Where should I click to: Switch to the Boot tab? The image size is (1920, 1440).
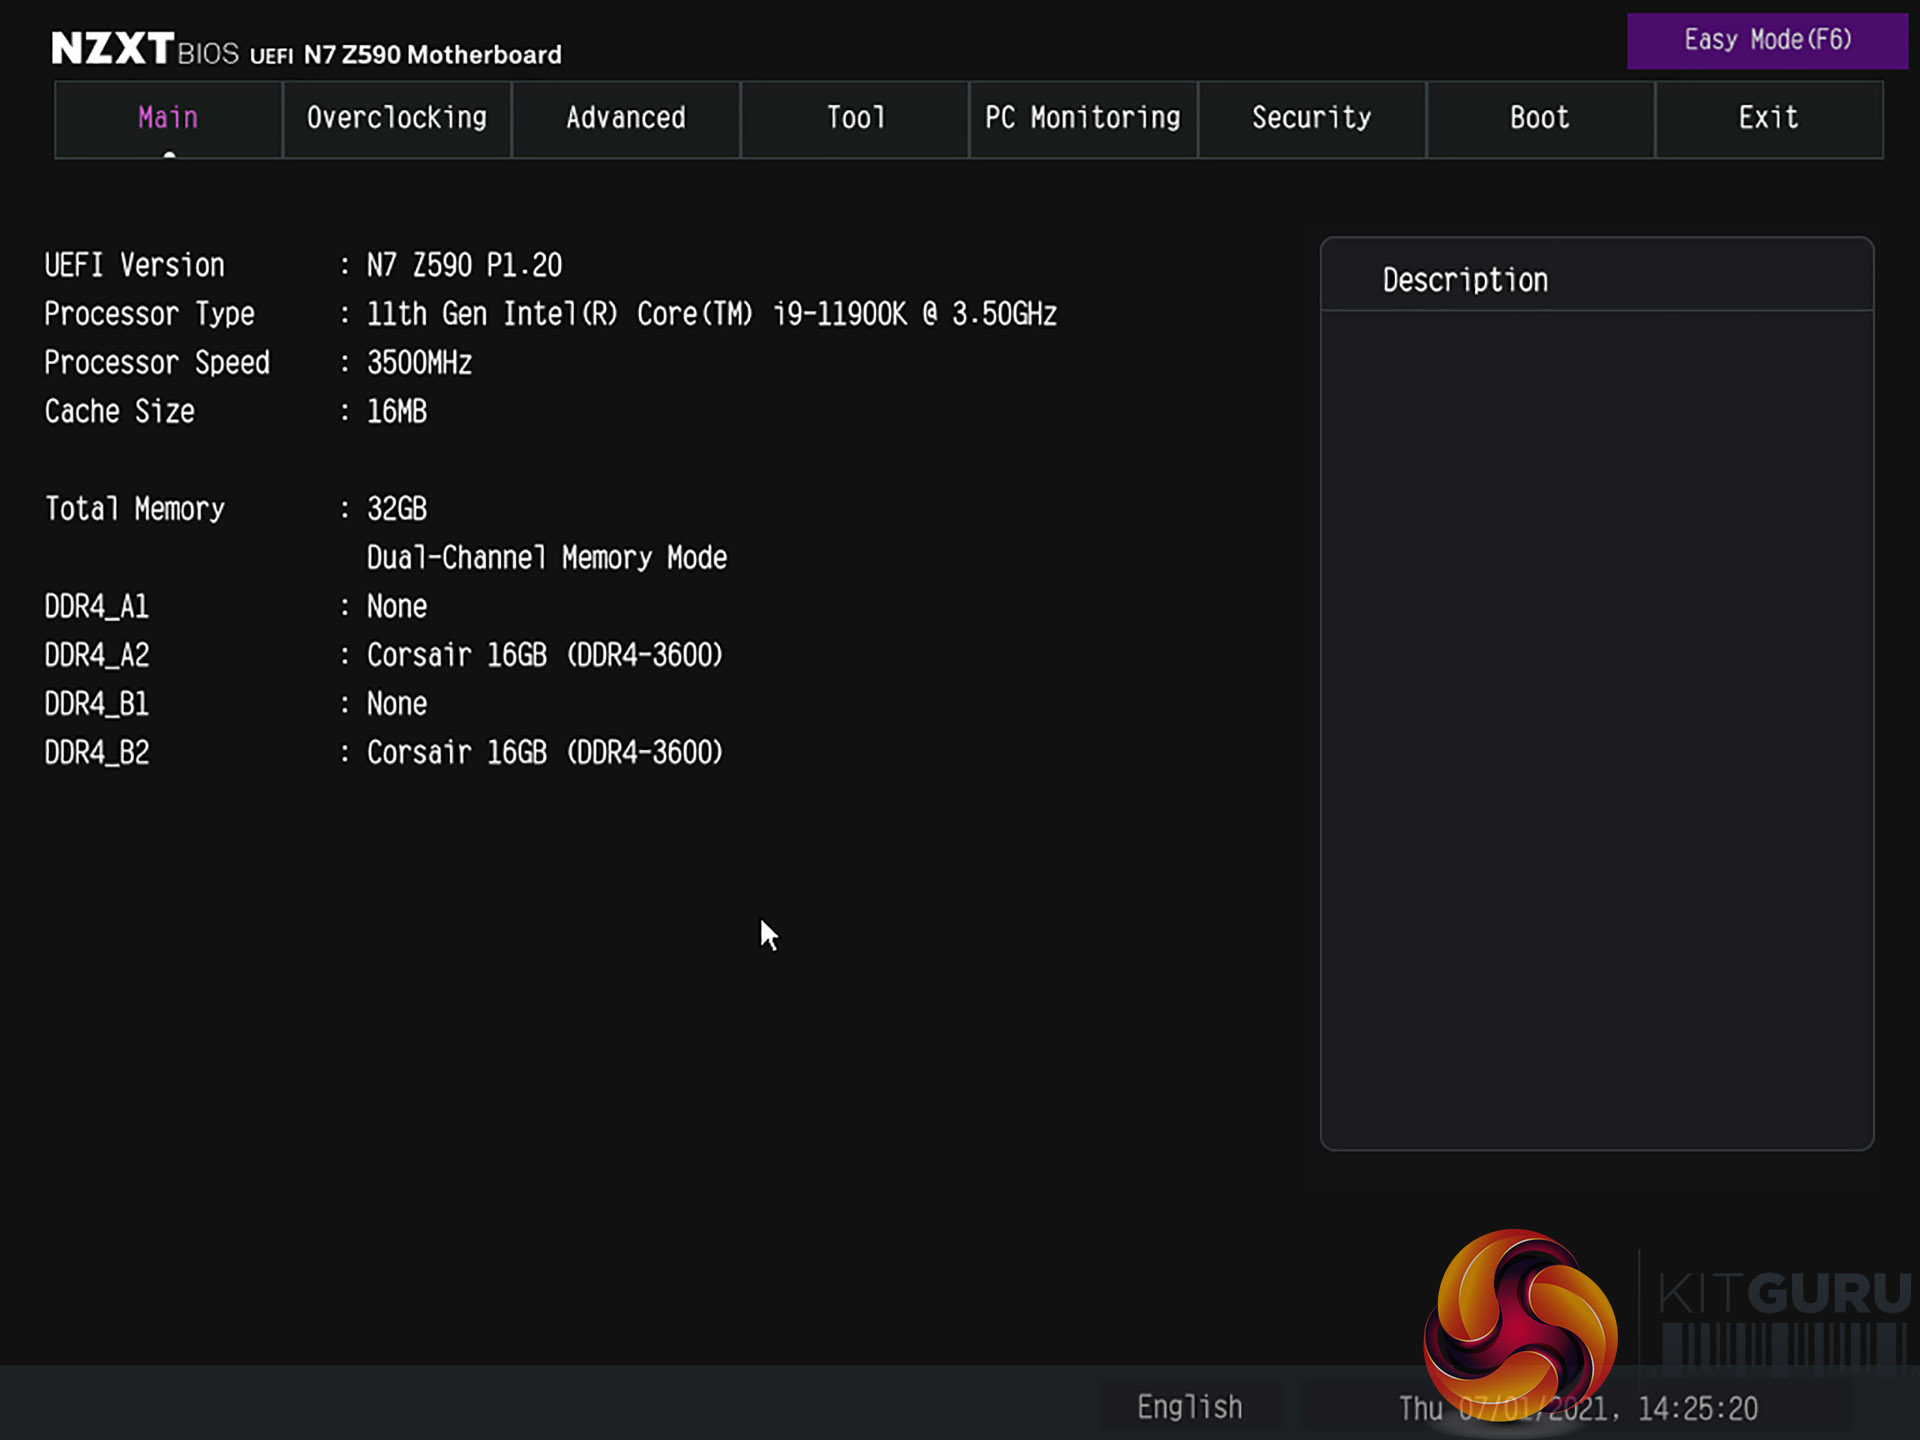[1540, 119]
